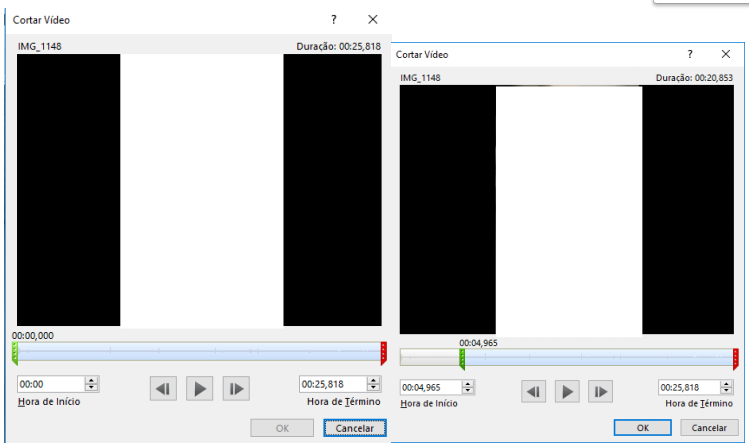The width and height of the screenshot is (749, 447).
Task: Step to previous frame in the 00:20,853 duration dialog
Action: (x=535, y=392)
